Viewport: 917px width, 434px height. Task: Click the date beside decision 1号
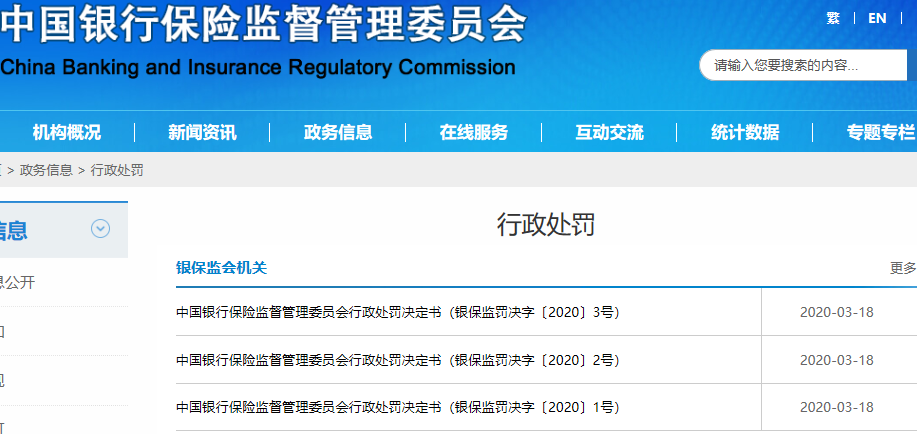[x=836, y=408]
